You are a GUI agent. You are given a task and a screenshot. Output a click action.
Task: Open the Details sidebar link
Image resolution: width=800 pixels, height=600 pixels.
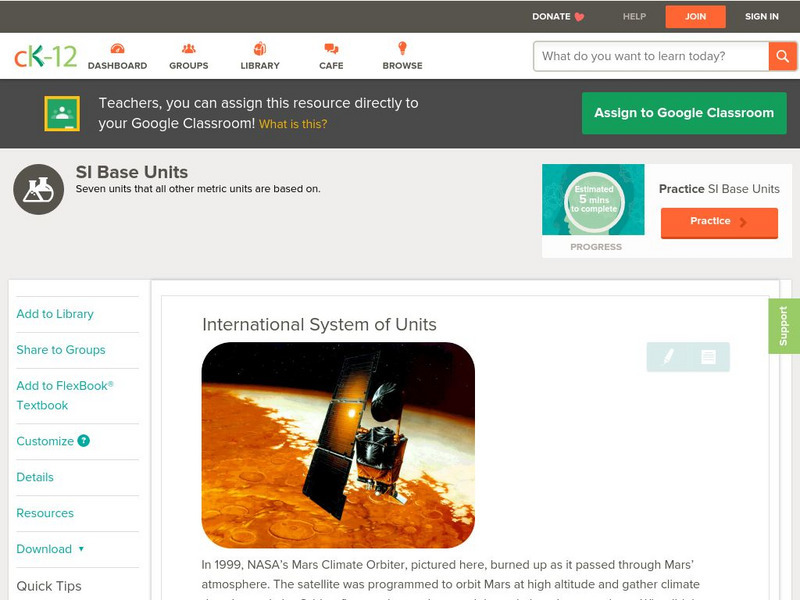35,477
